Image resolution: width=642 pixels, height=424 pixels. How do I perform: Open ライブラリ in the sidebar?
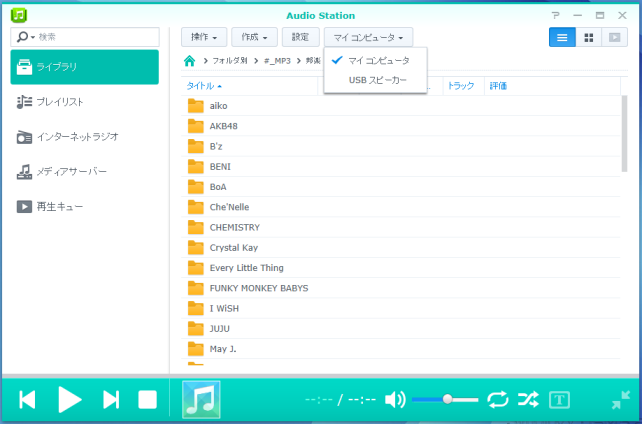coord(84,67)
